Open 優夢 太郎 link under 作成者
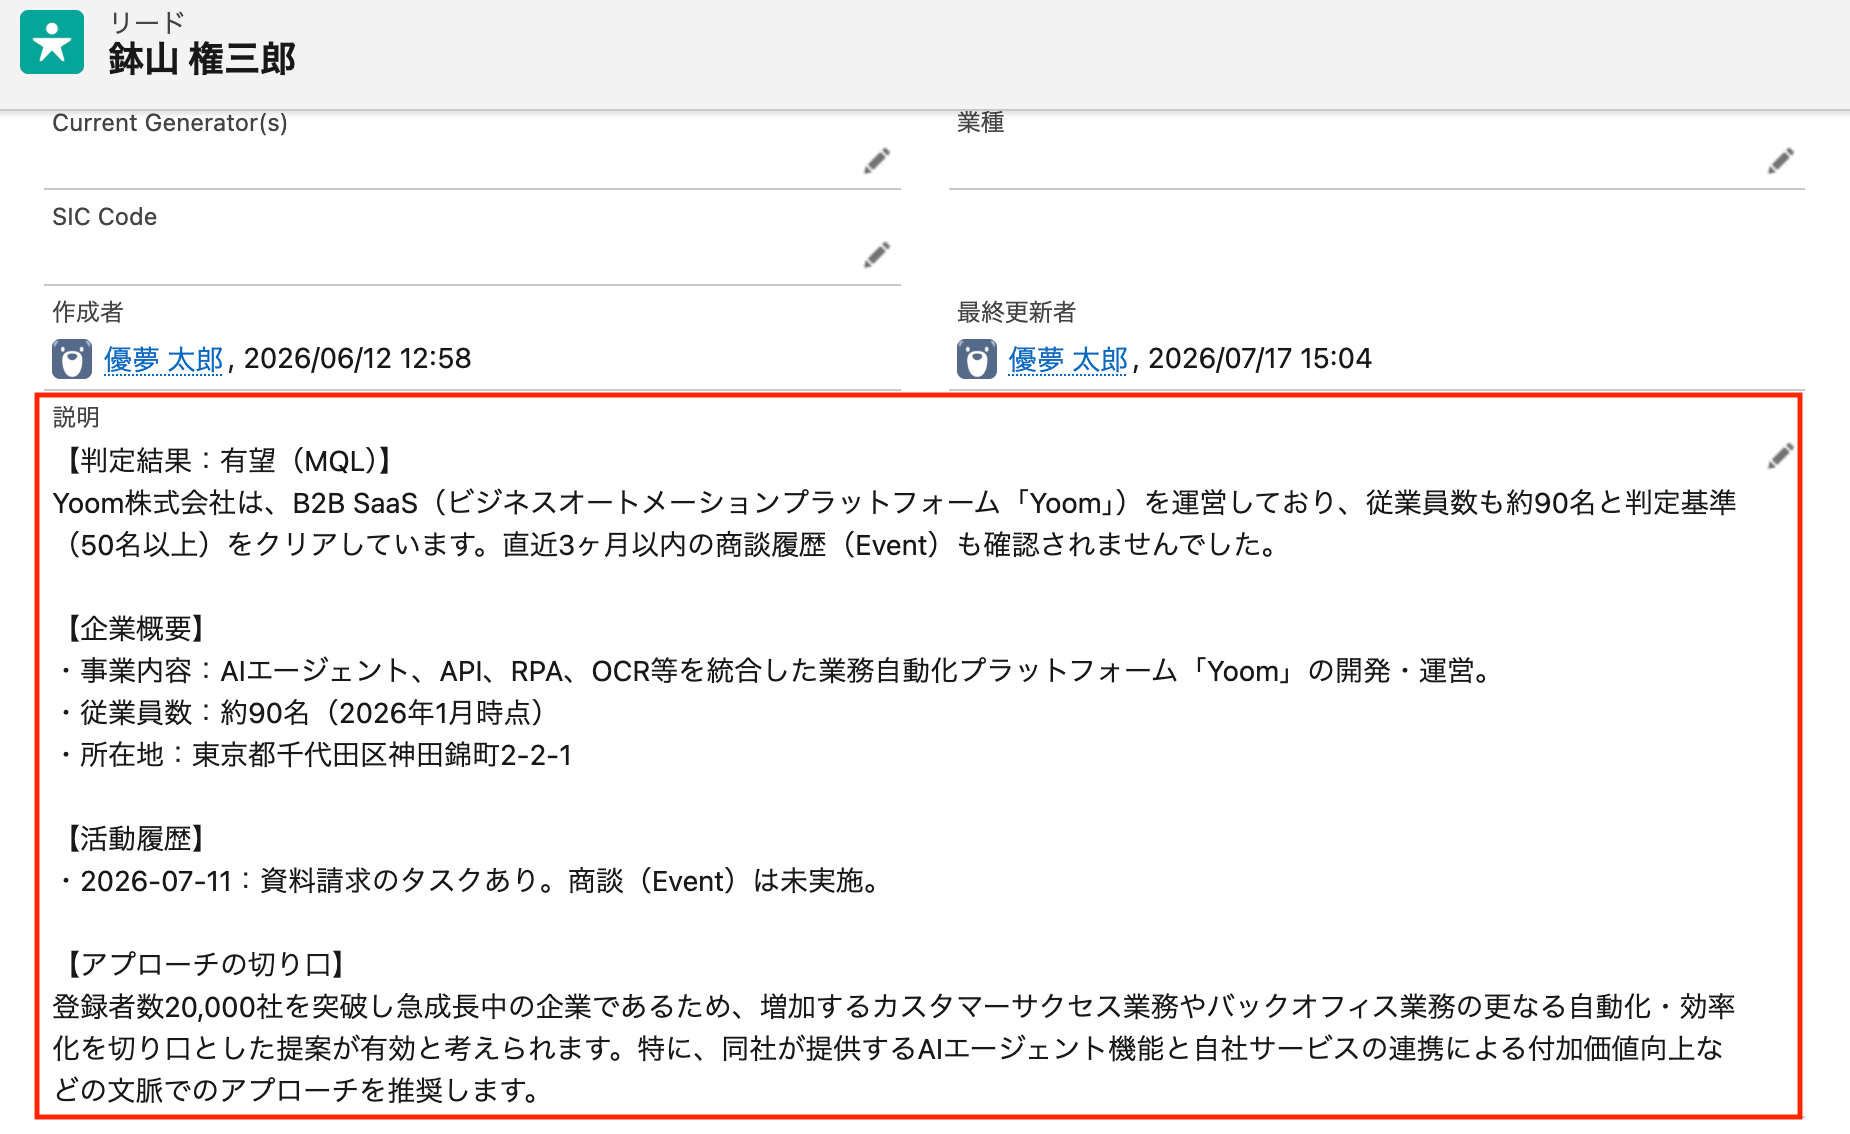Image resolution: width=1850 pixels, height=1134 pixels. point(164,359)
